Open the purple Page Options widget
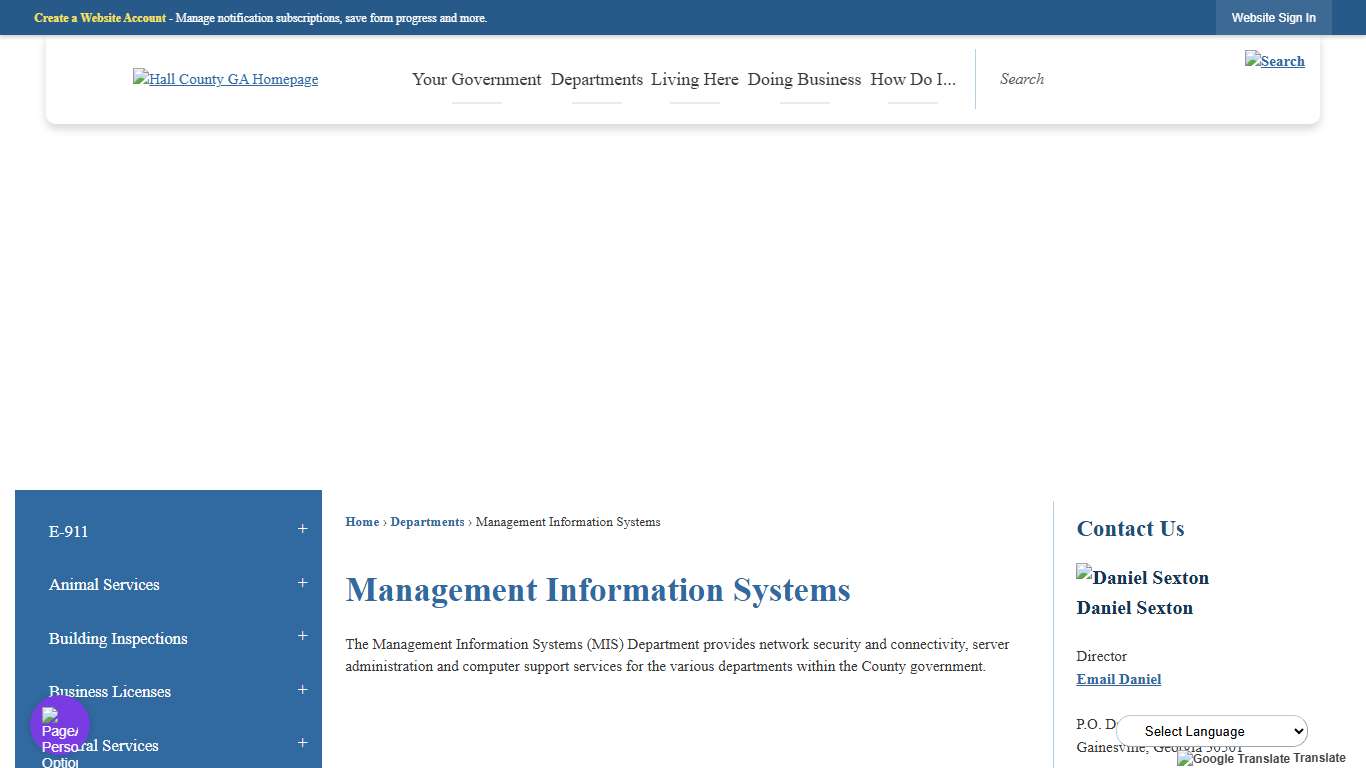1366x768 pixels. [59, 722]
